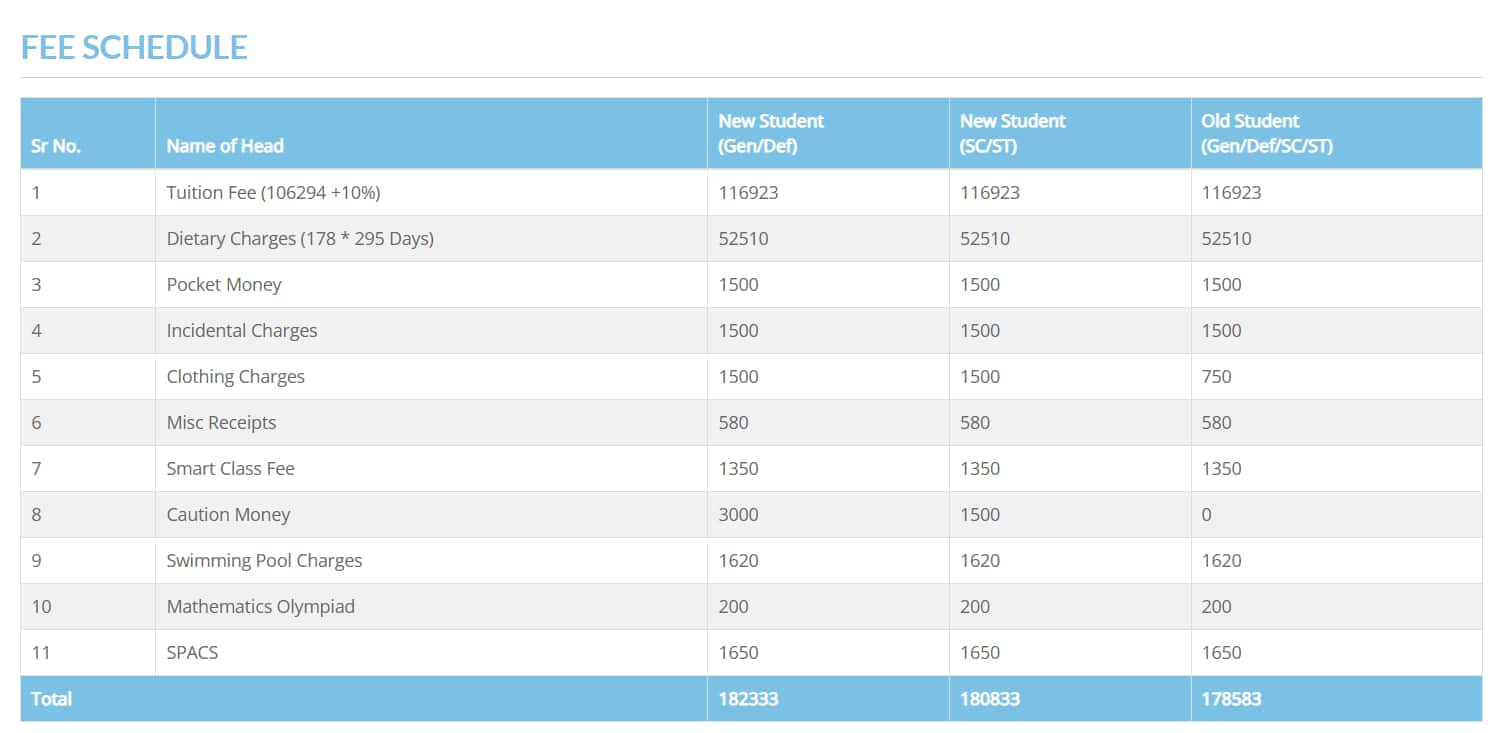Image resolution: width=1500 pixels, height=733 pixels.
Task: Click the 182333 total for Gen/Def new students
Action: coord(748,699)
